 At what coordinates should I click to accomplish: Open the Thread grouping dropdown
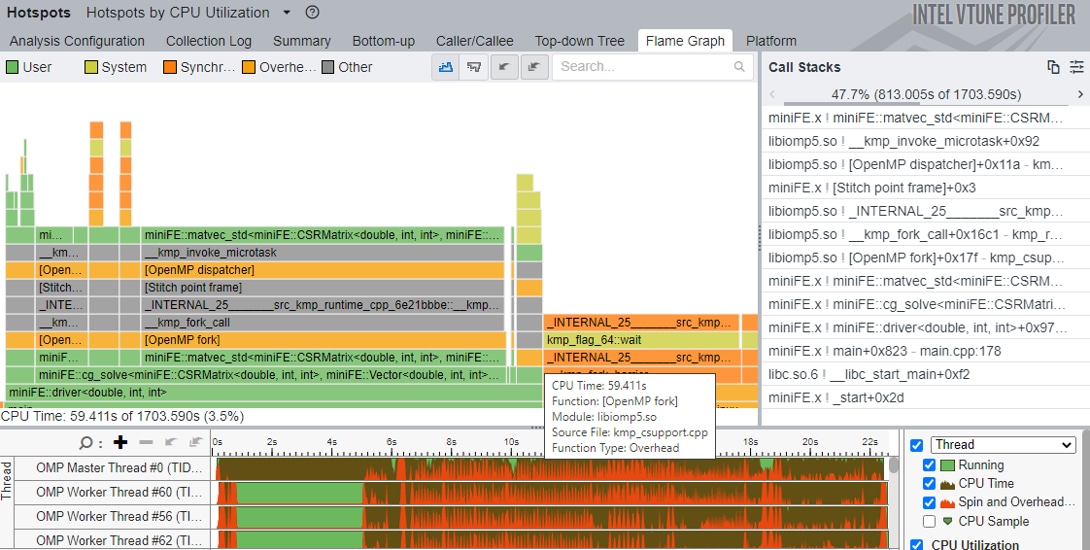click(x=1002, y=445)
